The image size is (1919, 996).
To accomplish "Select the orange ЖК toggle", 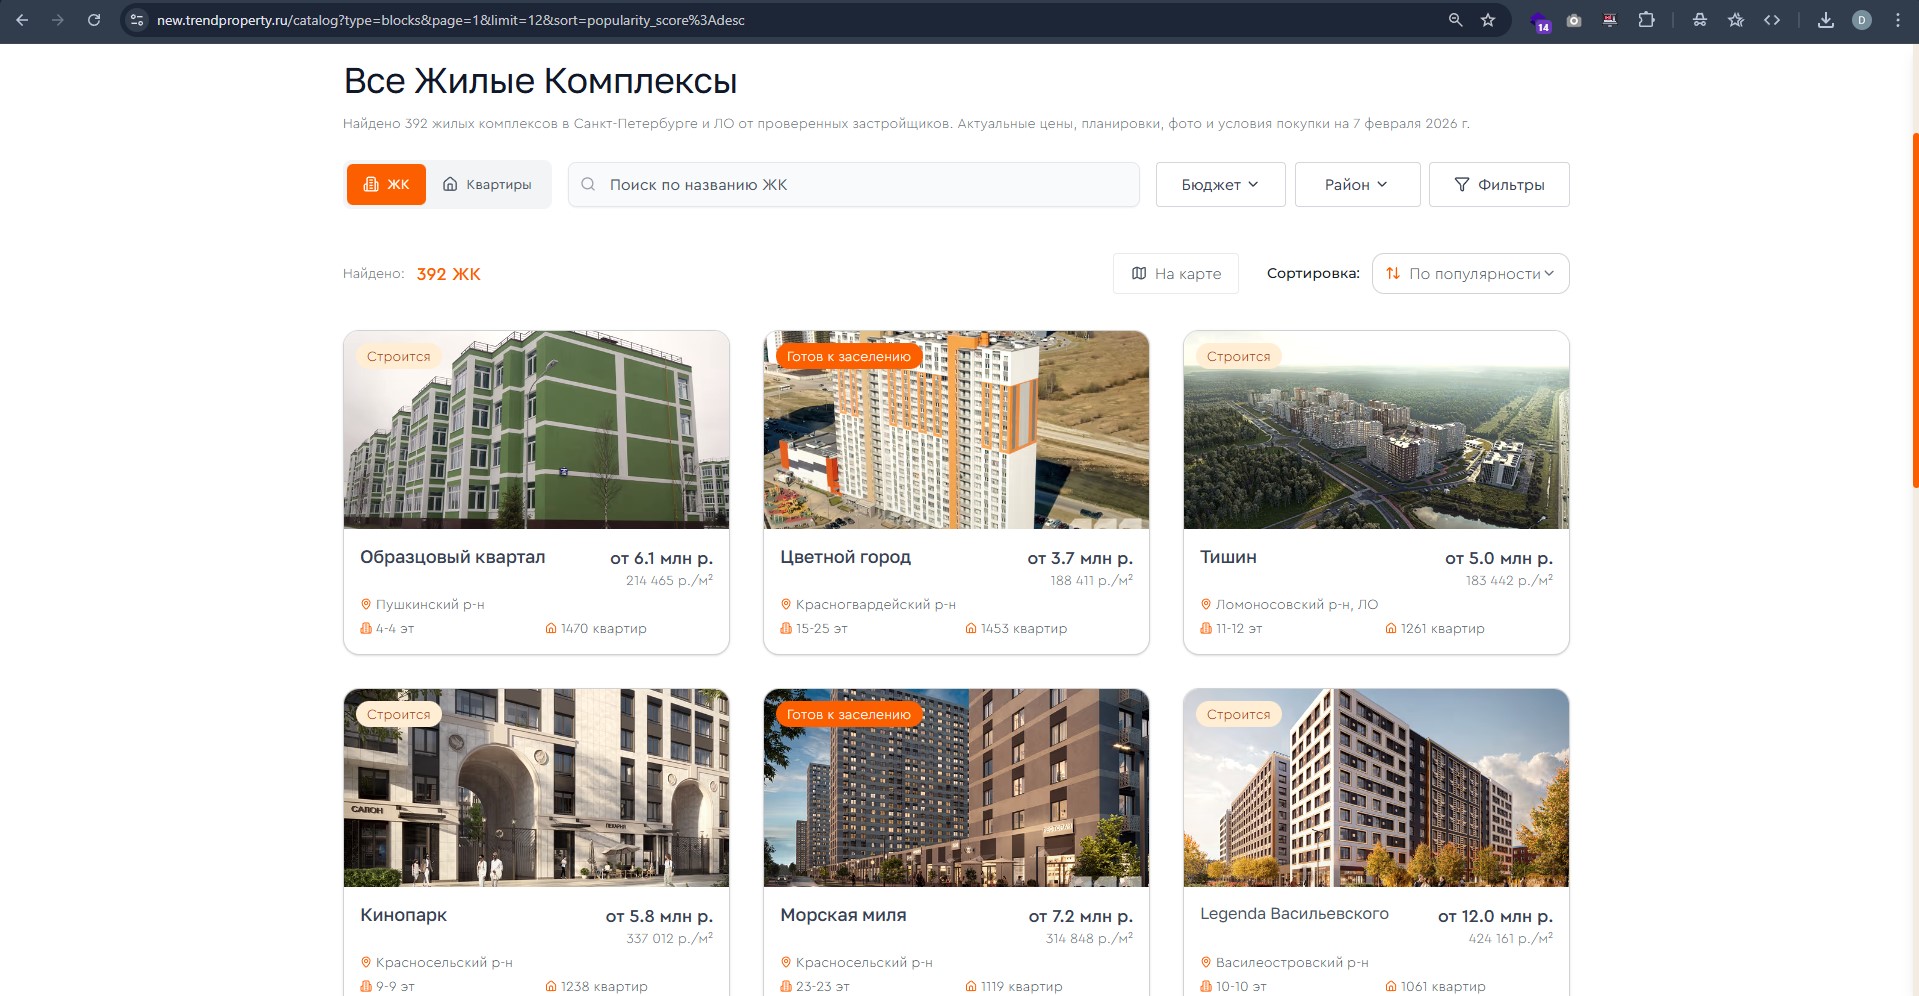I will click(386, 184).
